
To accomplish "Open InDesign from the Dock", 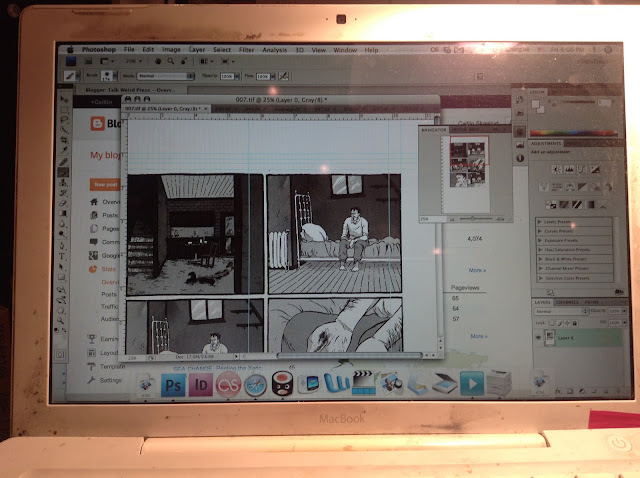I will 200,385.
